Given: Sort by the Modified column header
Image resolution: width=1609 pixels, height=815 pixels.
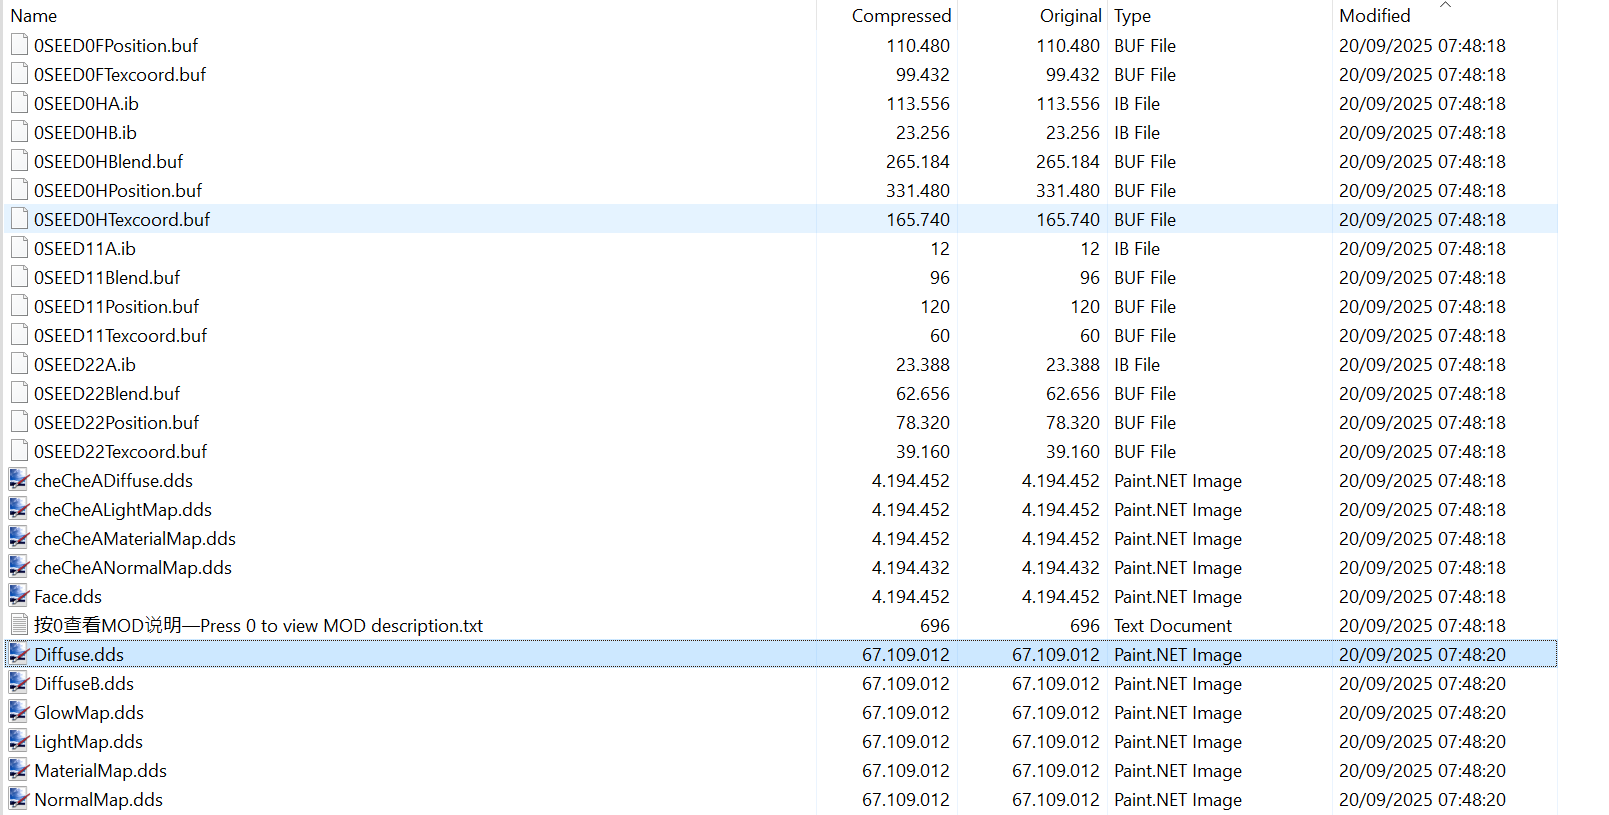Looking at the screenshot, I should coord(1375,16).
